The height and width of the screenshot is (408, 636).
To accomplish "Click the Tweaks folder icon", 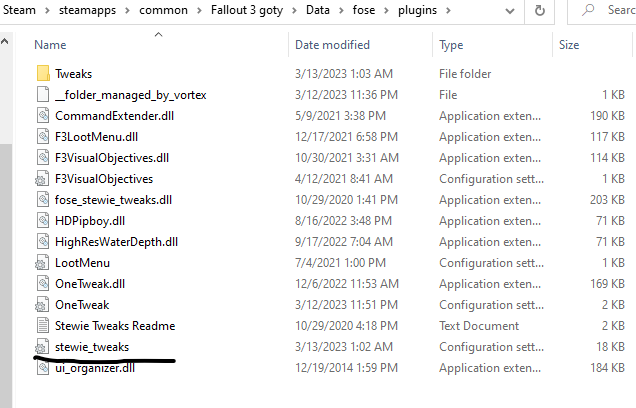I will point(42,74).
